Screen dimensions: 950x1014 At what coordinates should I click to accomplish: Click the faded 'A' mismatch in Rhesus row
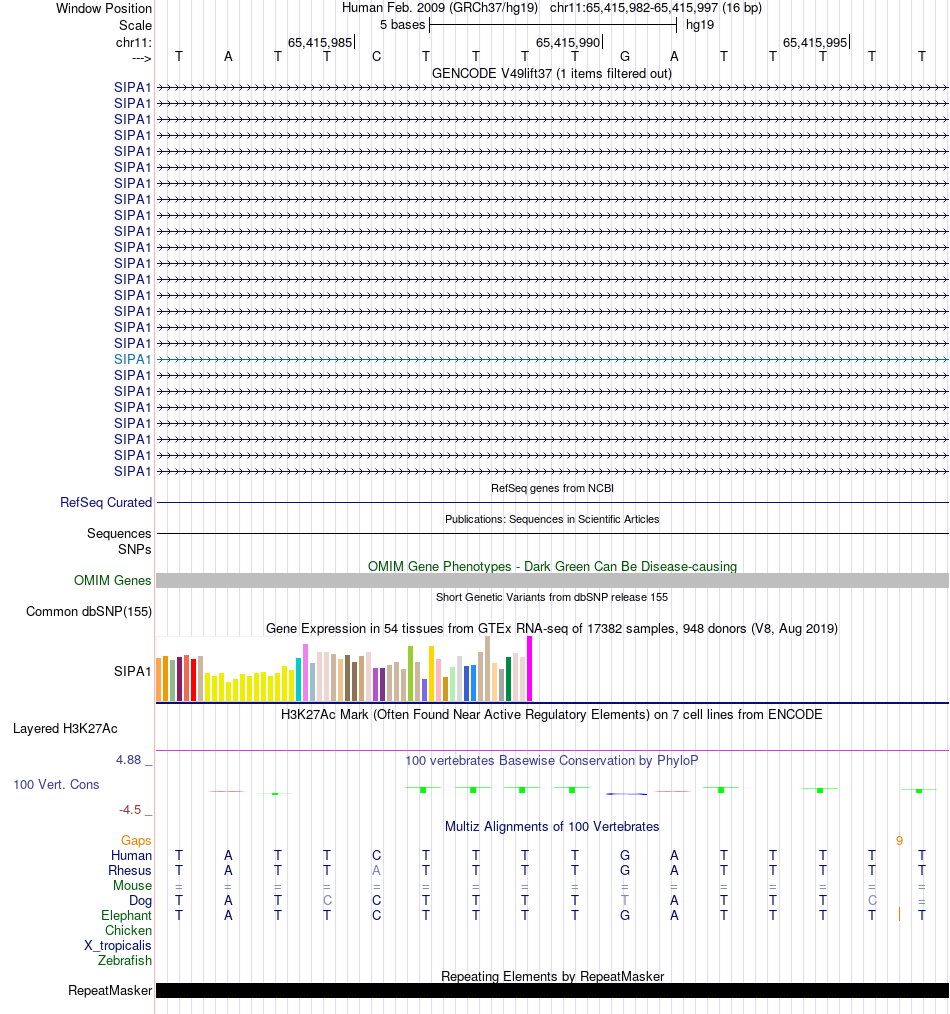click(x=376, y=870)
